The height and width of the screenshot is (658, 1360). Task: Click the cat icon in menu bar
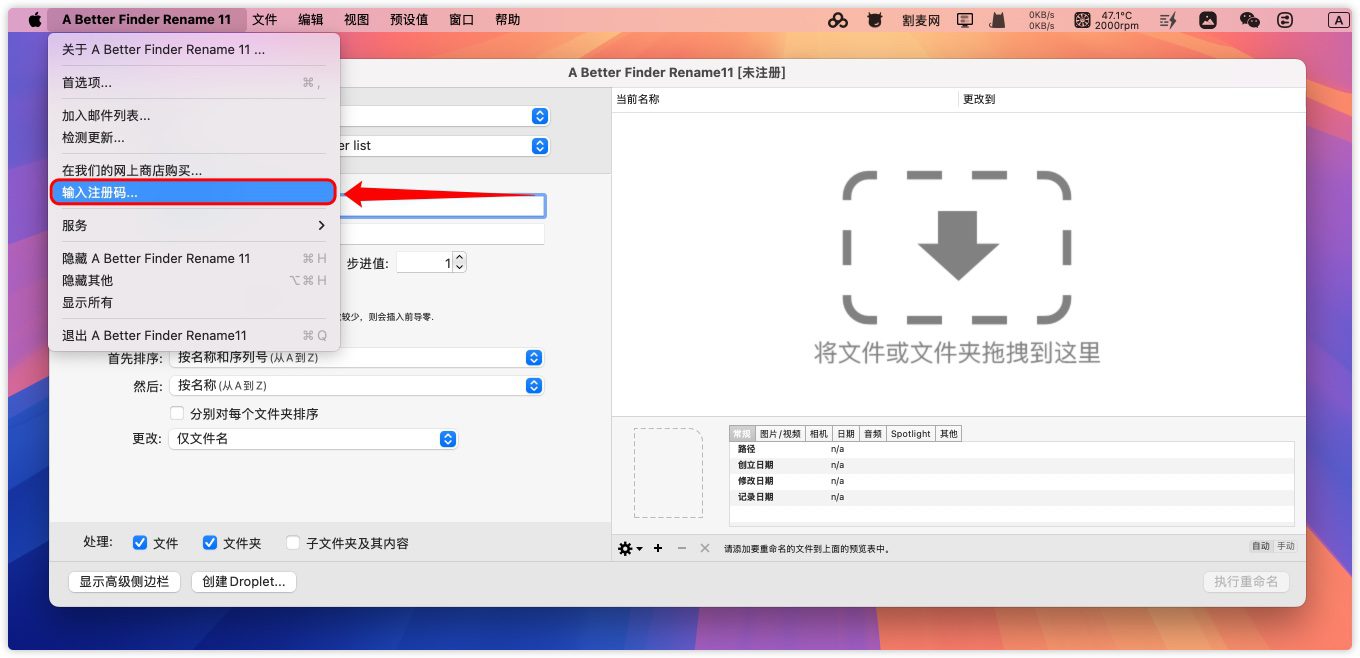(x=997, y=20)
